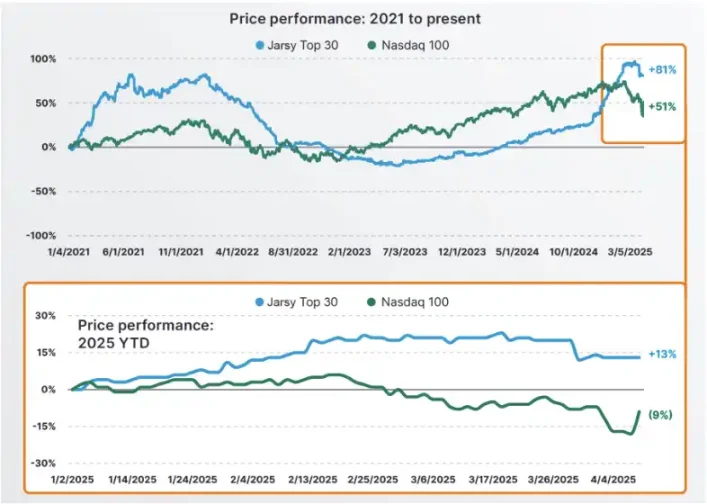
Task: Toggle Jarsy Top 30 series in the 2025 YTD legend
Action: [x=297, y=302]
